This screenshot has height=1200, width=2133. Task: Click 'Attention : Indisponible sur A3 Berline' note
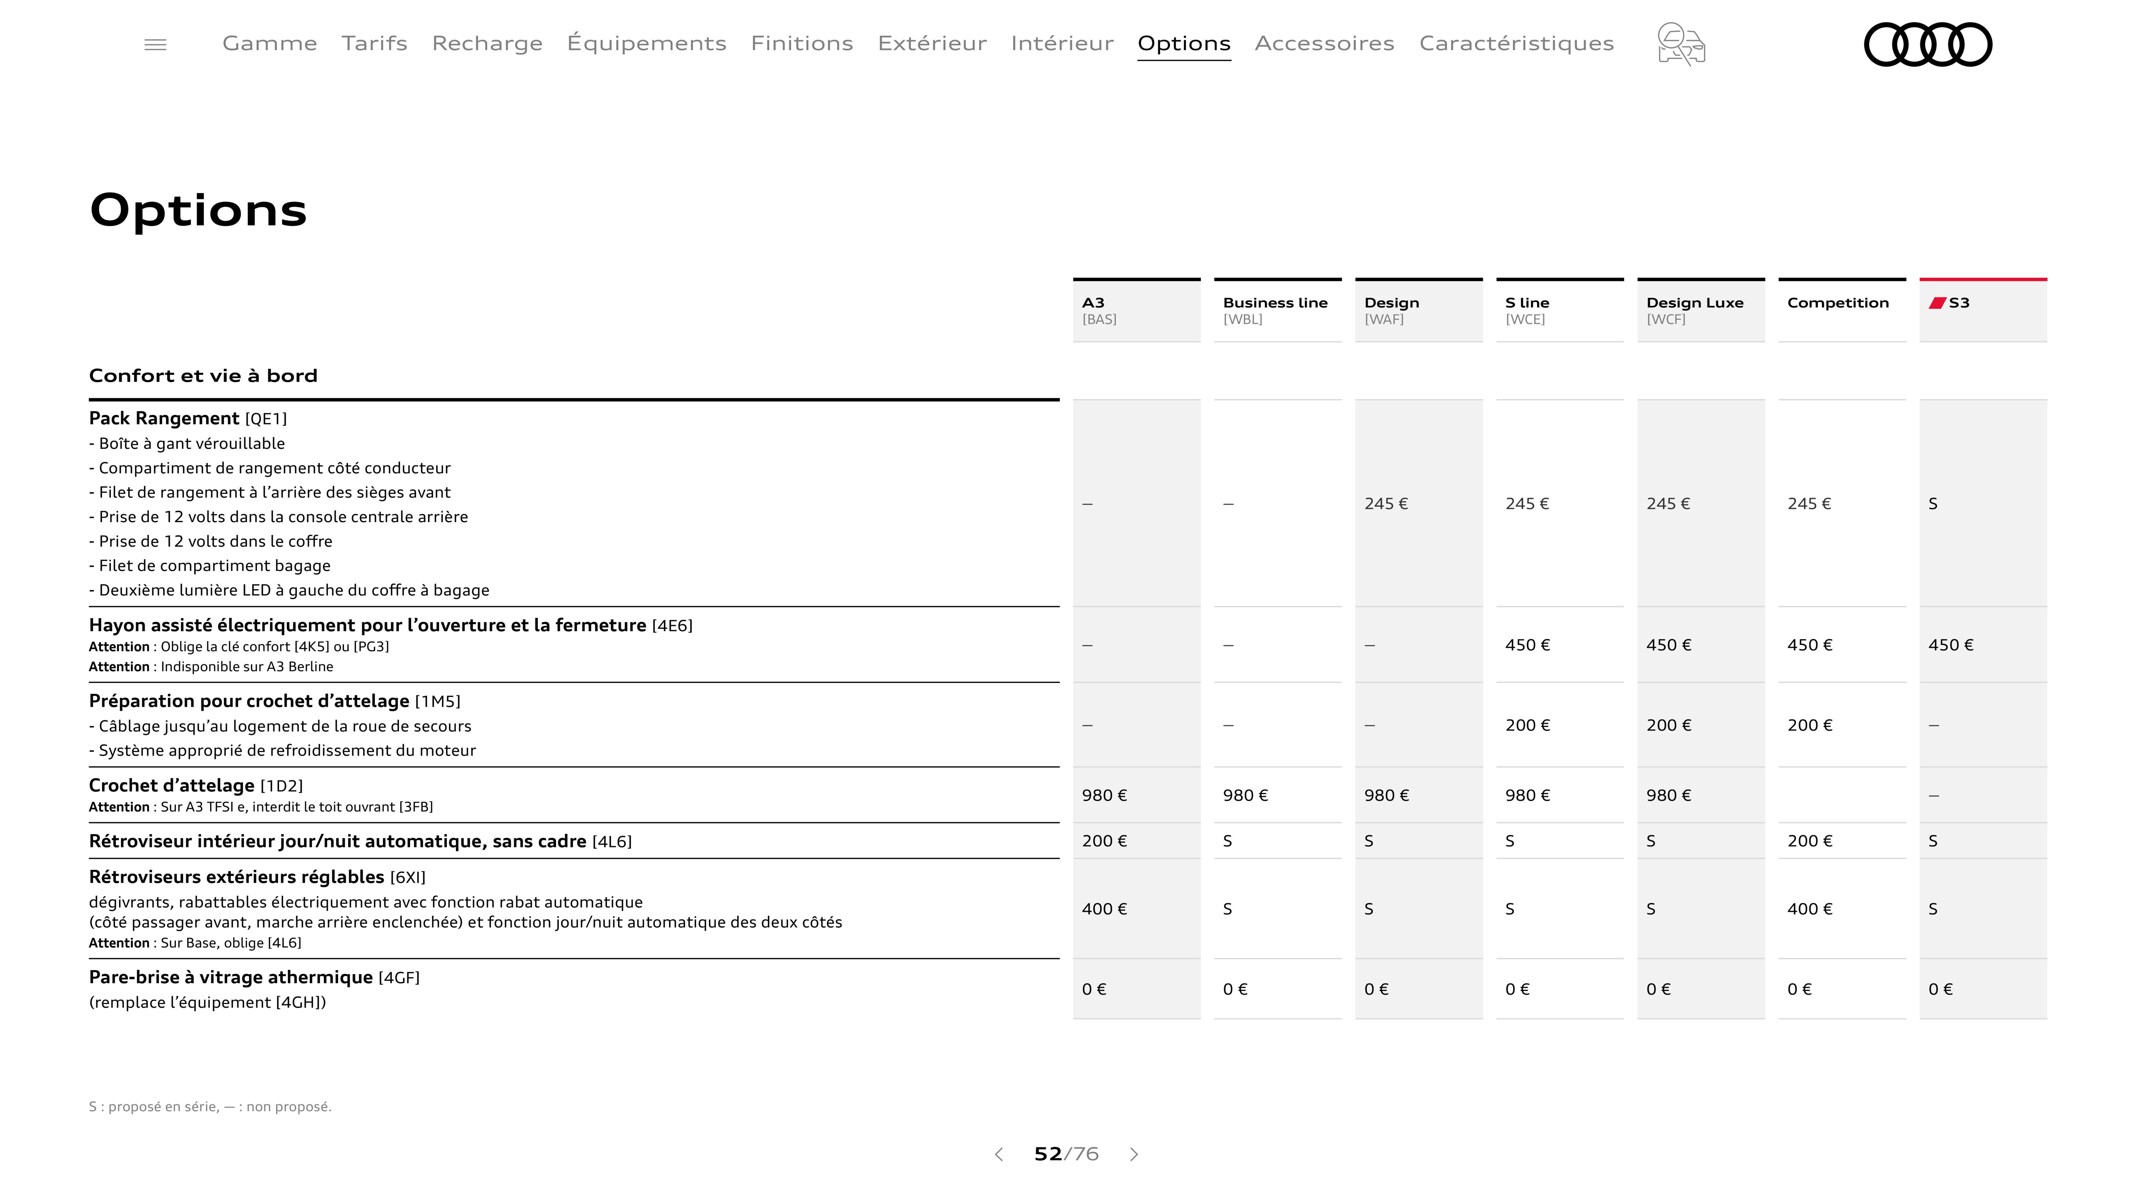(211, 667)
